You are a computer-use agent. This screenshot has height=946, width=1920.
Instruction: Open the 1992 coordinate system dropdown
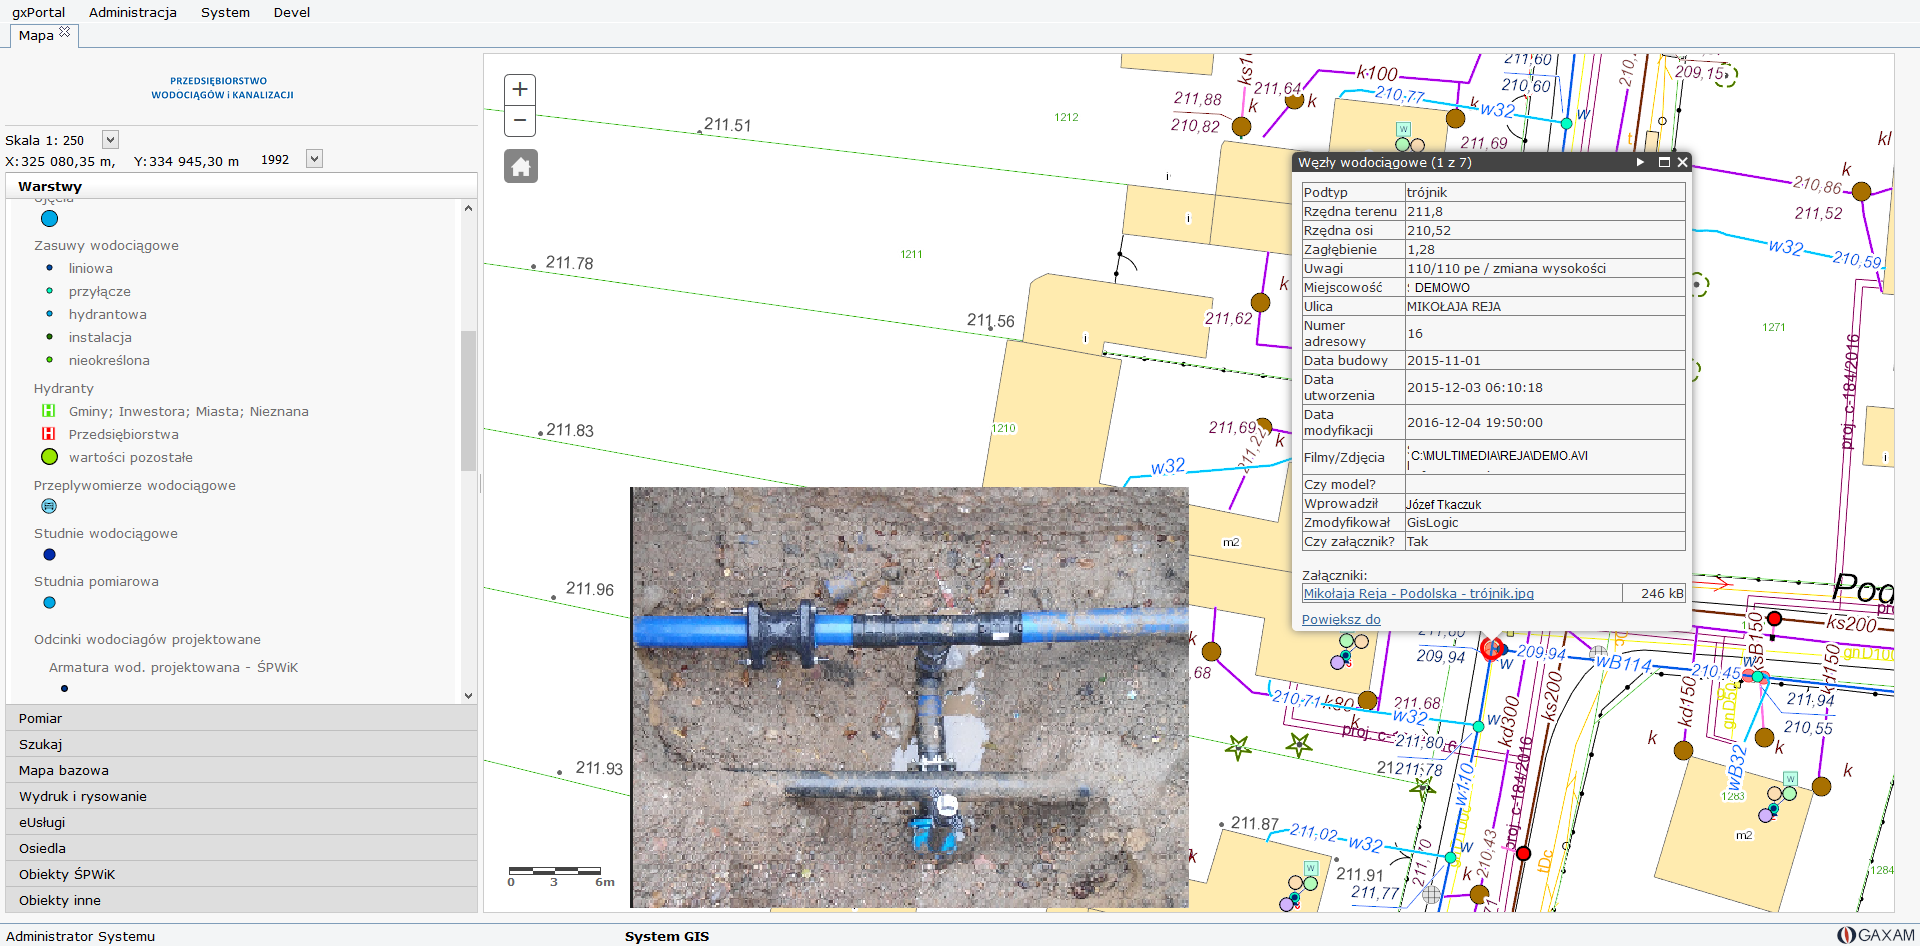pyautogui.click(x=314, y=159)
